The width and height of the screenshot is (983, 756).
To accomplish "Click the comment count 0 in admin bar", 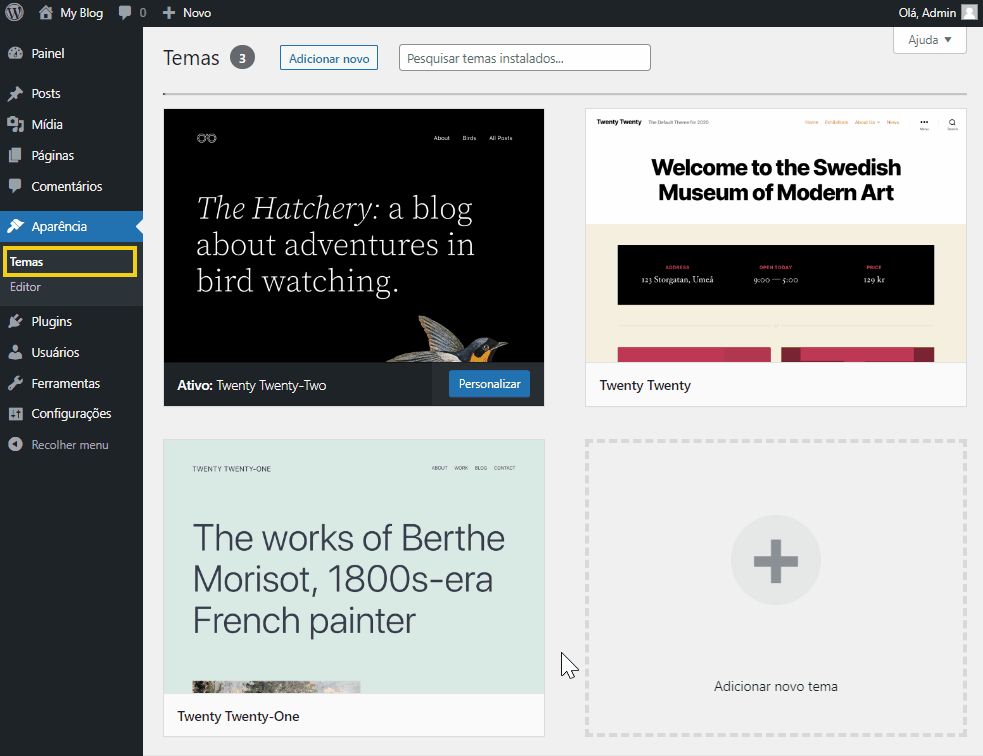I will point(143,13).
